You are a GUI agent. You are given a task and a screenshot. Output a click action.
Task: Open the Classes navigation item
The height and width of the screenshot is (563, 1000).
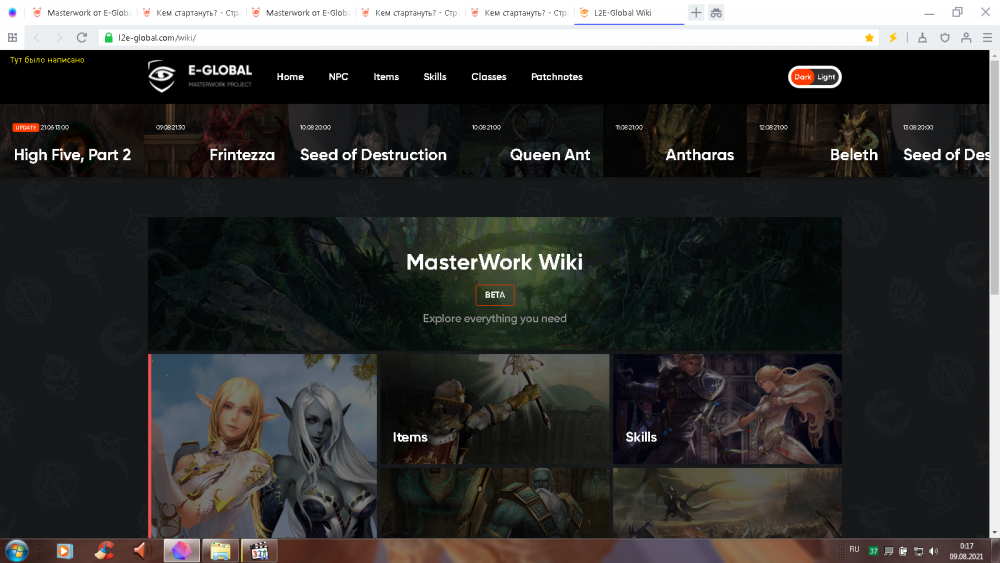[x=489, y=77]
